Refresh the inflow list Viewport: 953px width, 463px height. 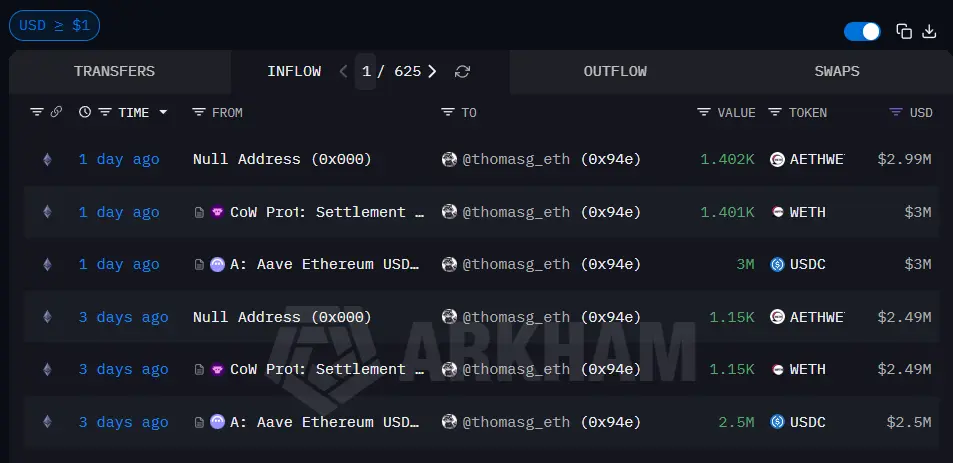(x=462, y=72)
